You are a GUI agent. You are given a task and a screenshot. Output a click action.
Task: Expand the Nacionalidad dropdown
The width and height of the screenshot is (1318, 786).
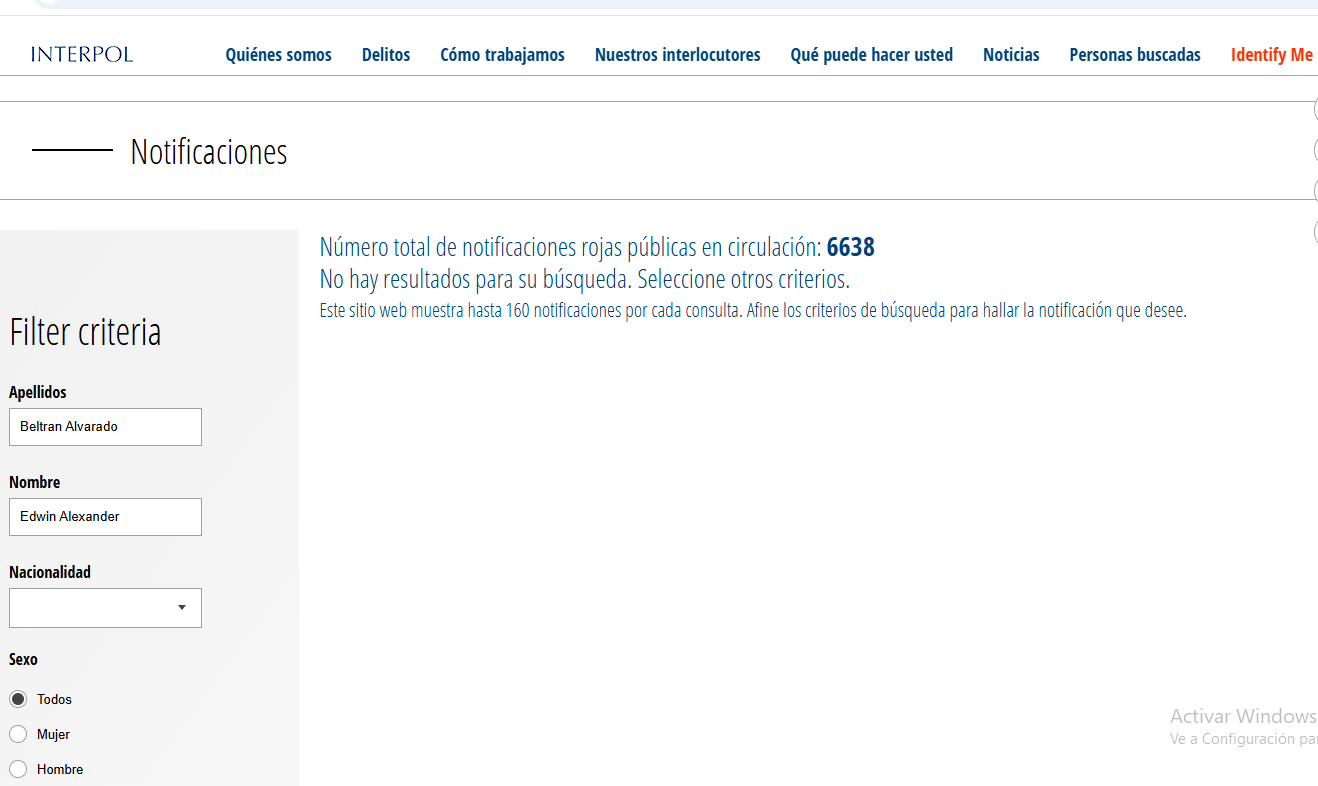coord(105,608)
